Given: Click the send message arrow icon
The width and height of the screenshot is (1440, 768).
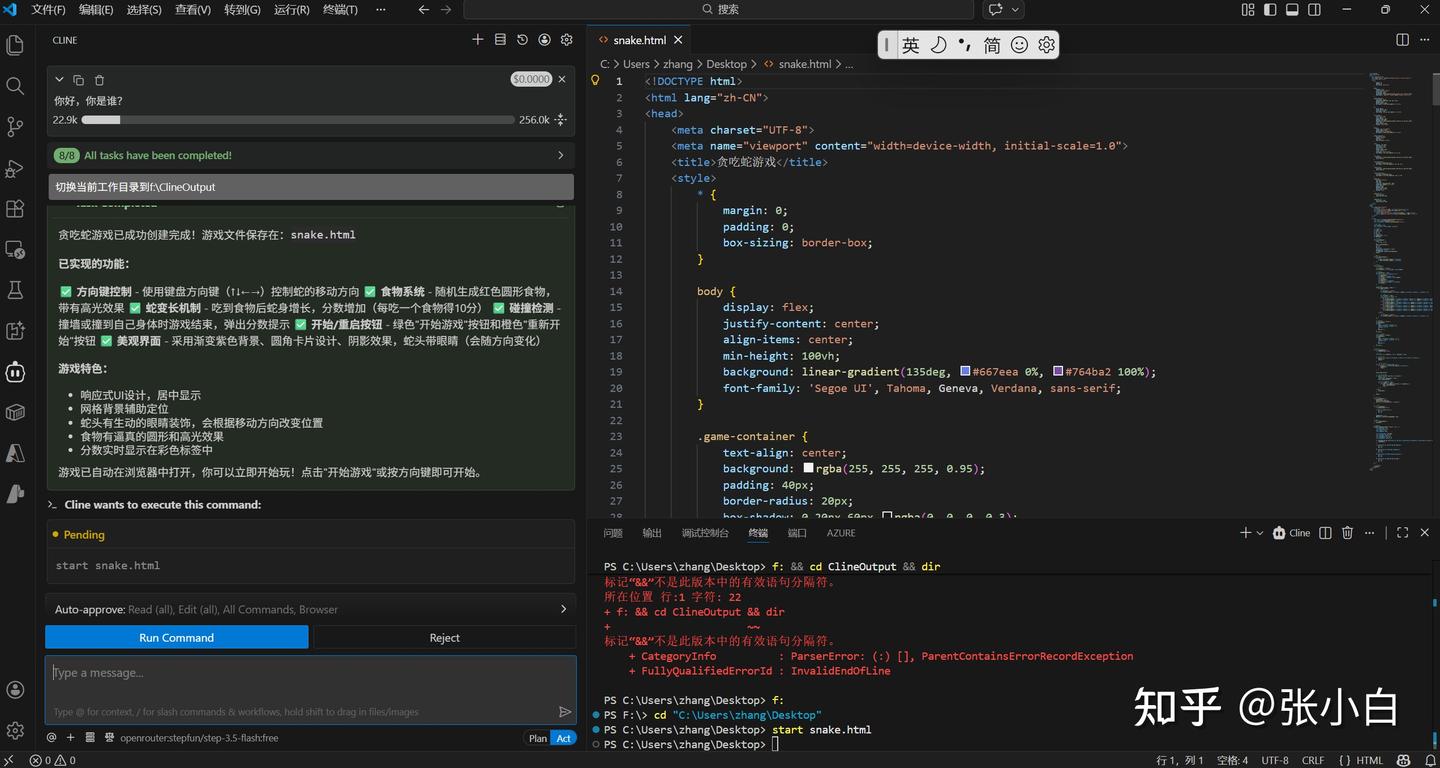Looking at the screenshot, I should pos(565,712).
